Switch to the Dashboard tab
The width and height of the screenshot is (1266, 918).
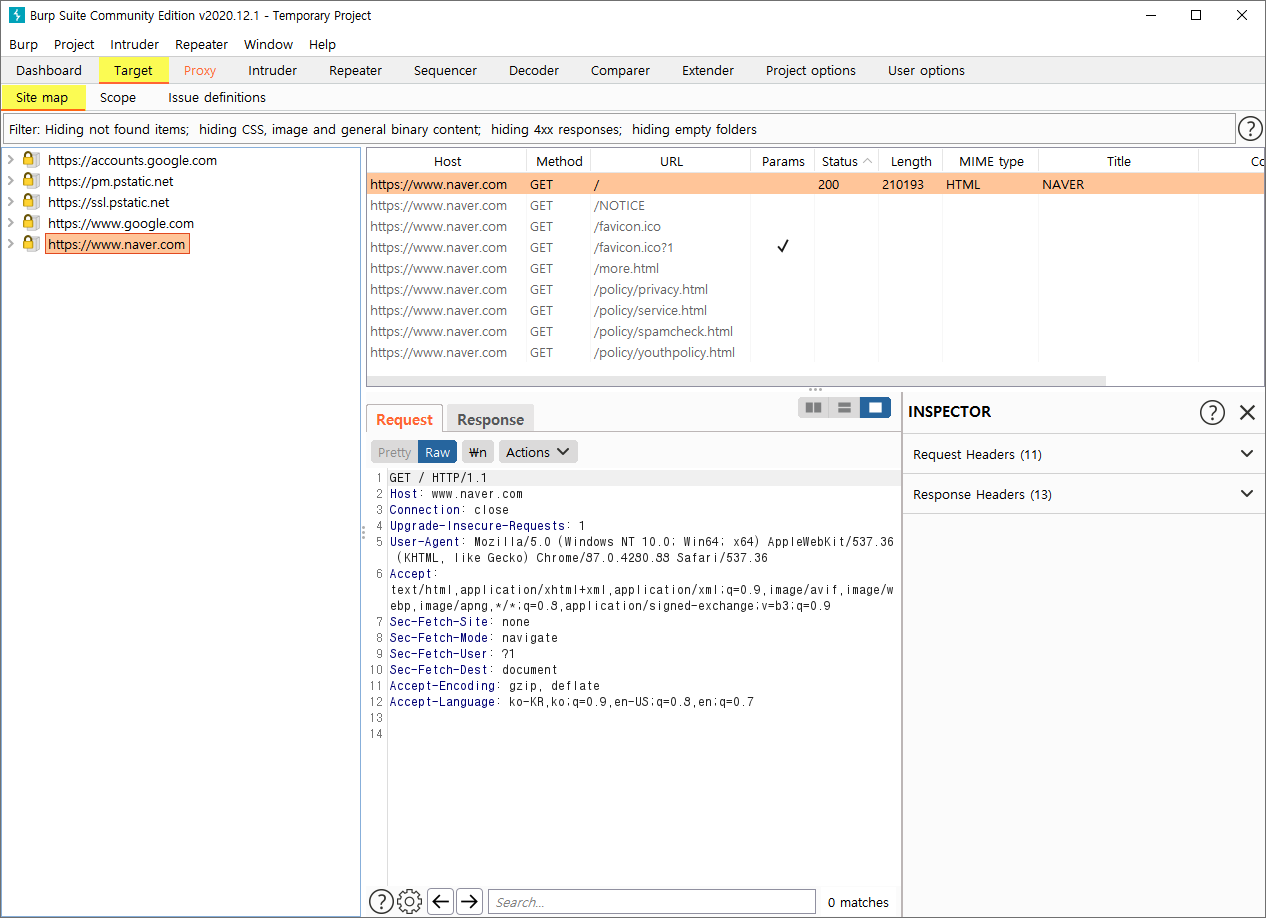[x=49, y=70]
